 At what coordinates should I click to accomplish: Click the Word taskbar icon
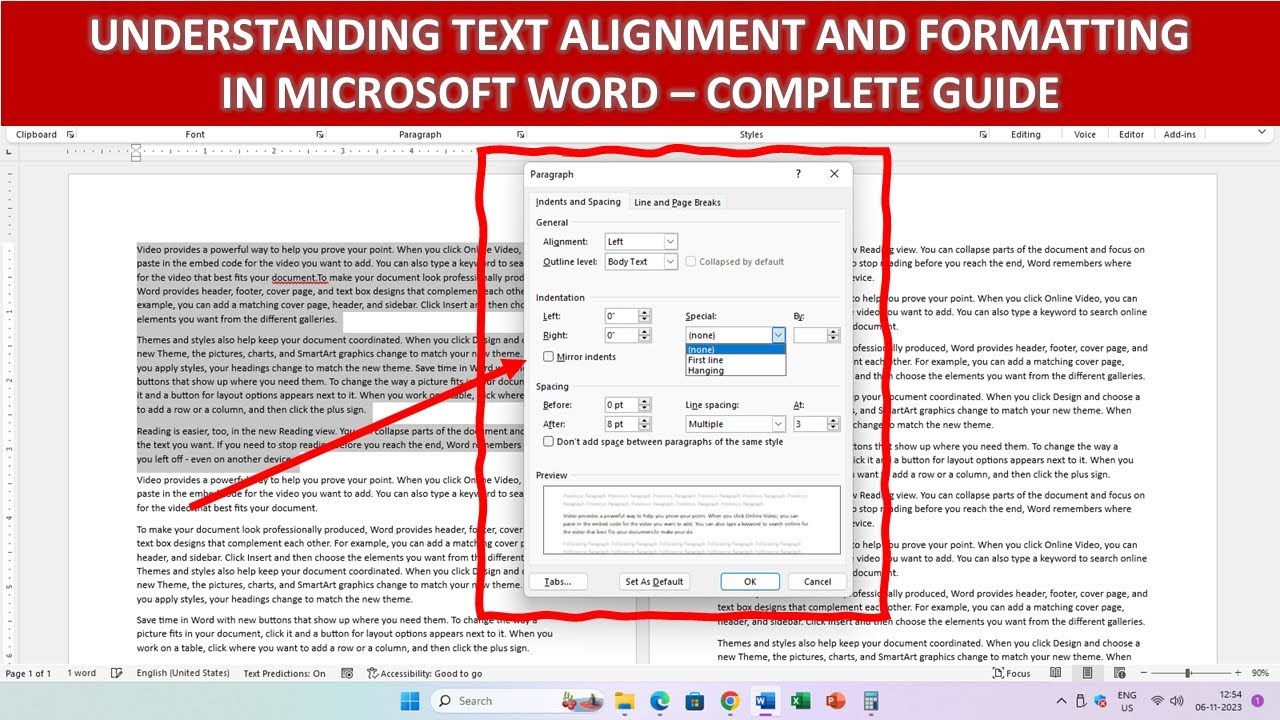765,701
